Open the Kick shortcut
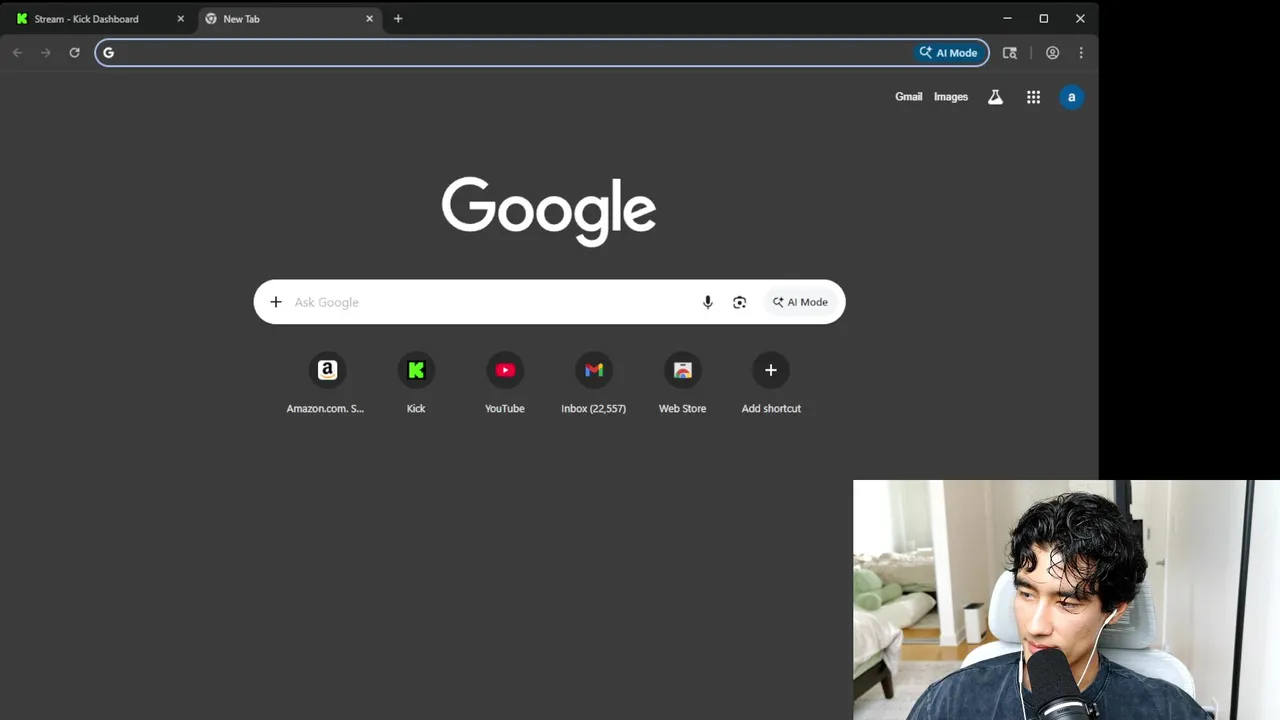Viewport: 1280px width, 720px height. point(416,383)
